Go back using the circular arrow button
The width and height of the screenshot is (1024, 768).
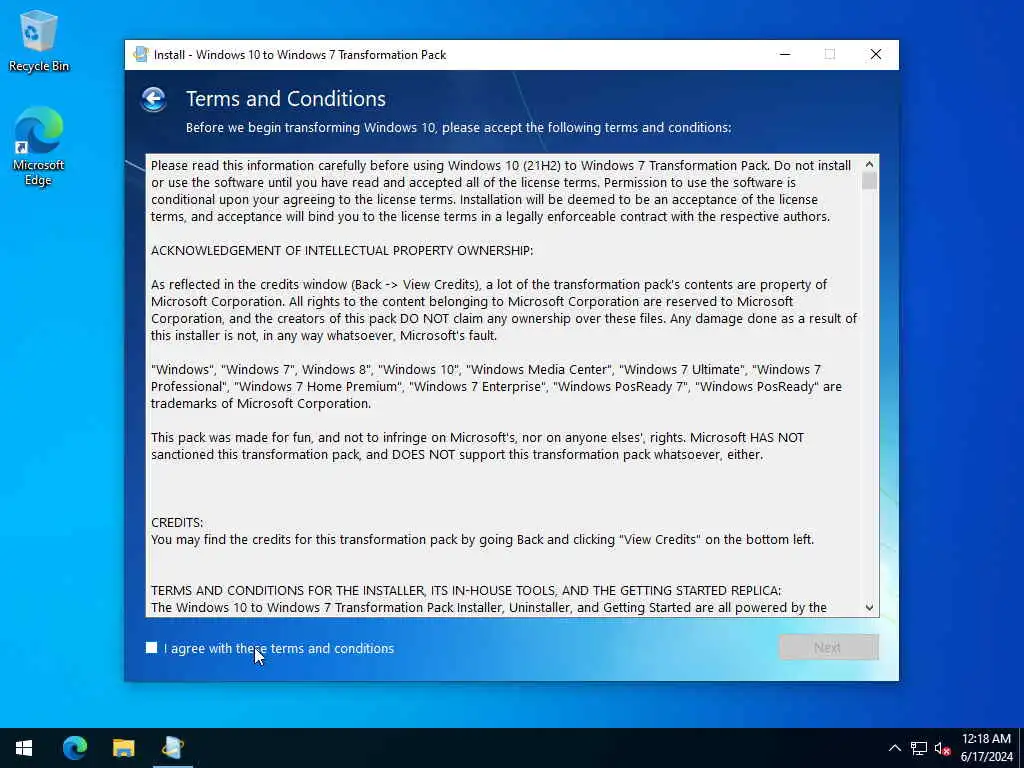click(153, 99)
